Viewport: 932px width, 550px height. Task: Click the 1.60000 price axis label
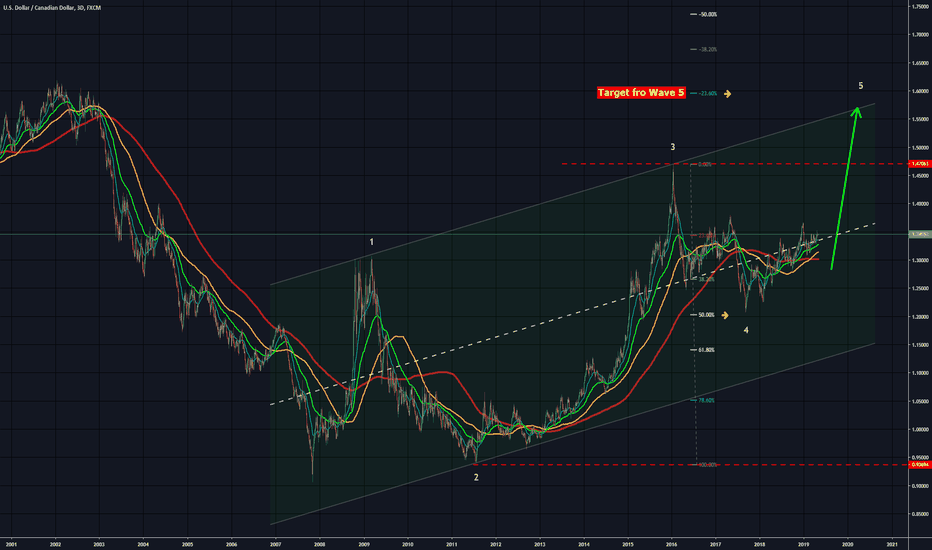tap(920, 91)
